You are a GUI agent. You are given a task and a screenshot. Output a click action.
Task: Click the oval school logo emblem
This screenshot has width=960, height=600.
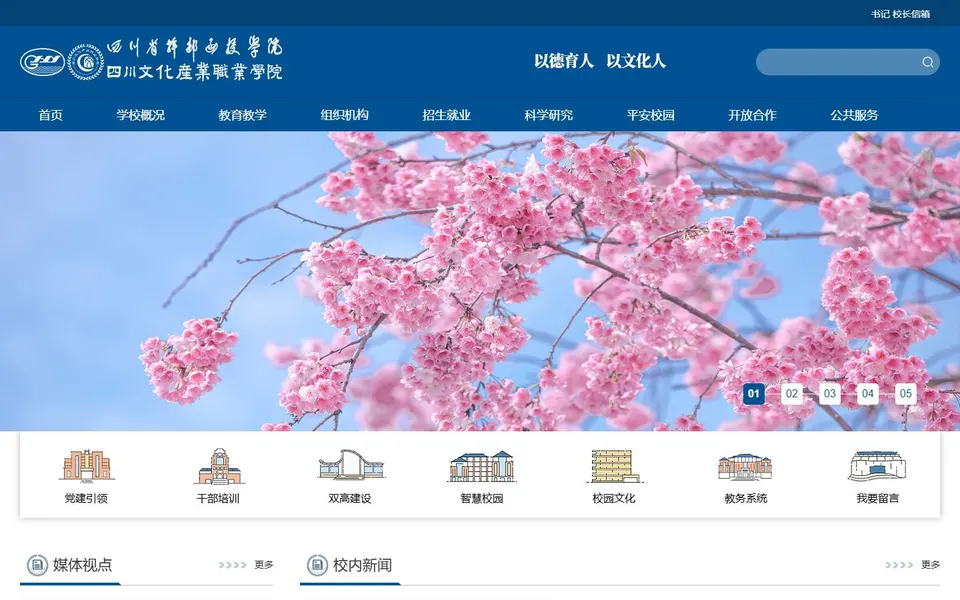42,62
